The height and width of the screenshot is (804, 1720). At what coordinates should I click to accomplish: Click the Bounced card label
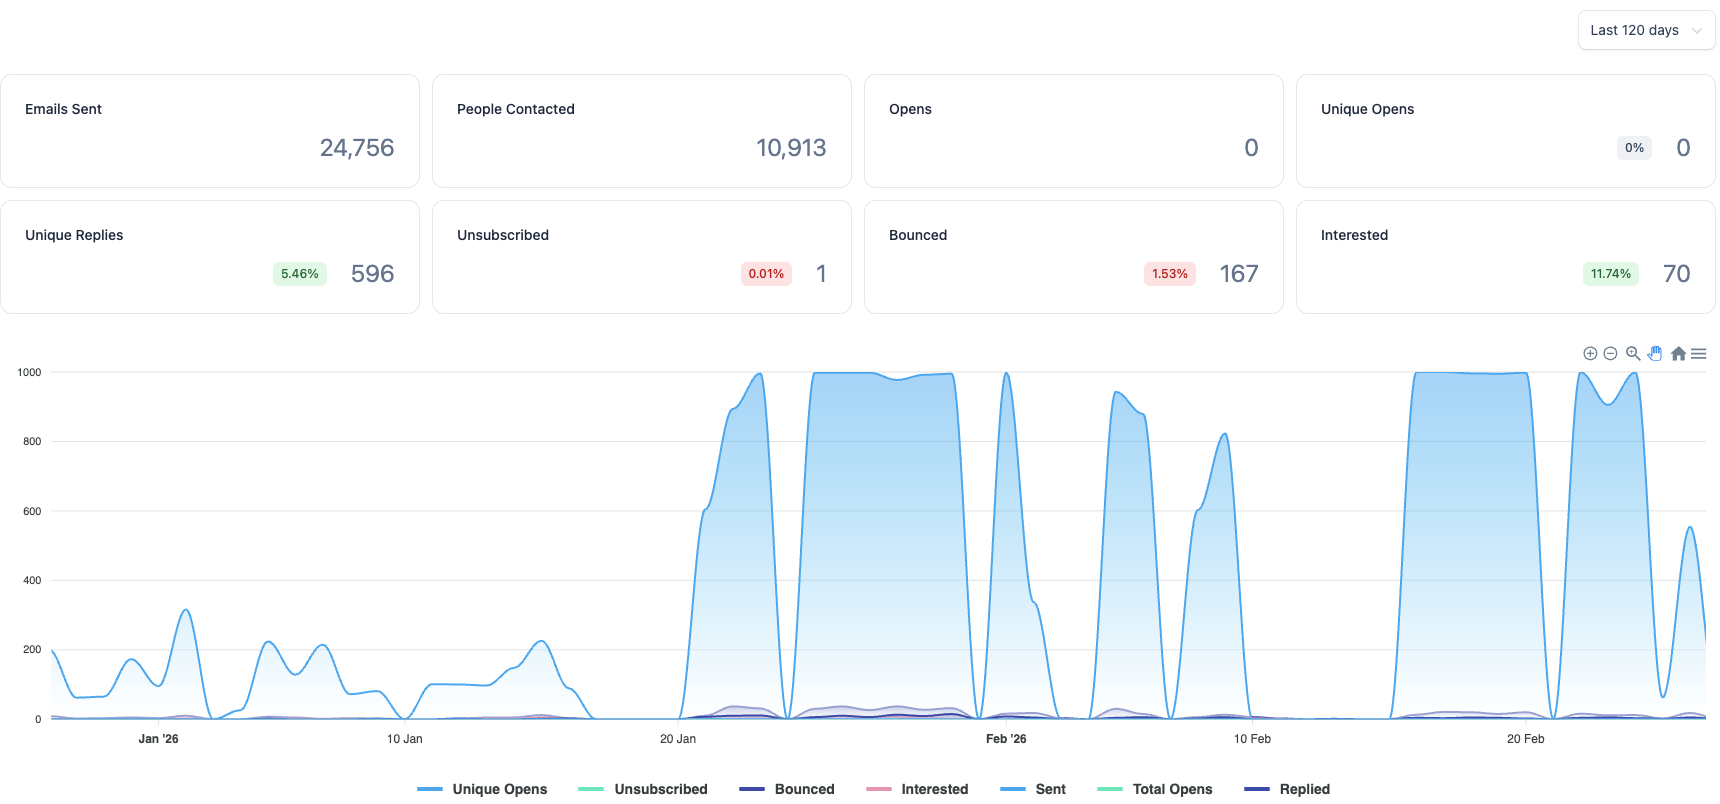click(x=918, y=235)
